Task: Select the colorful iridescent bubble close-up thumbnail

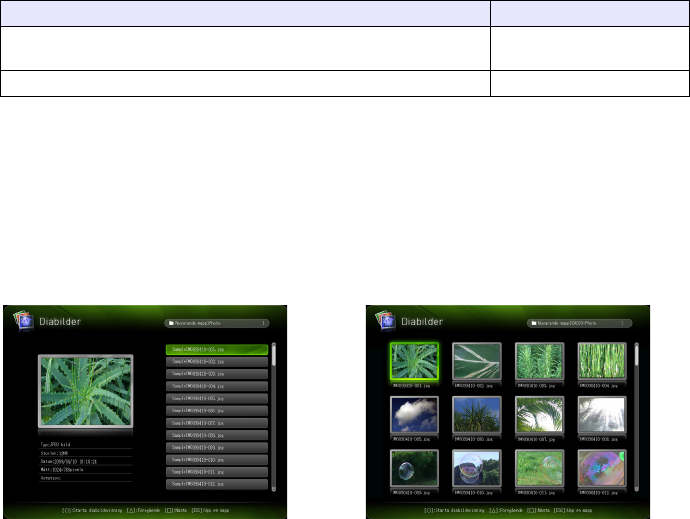Action: pyautogui.click(x=602, y=468)
